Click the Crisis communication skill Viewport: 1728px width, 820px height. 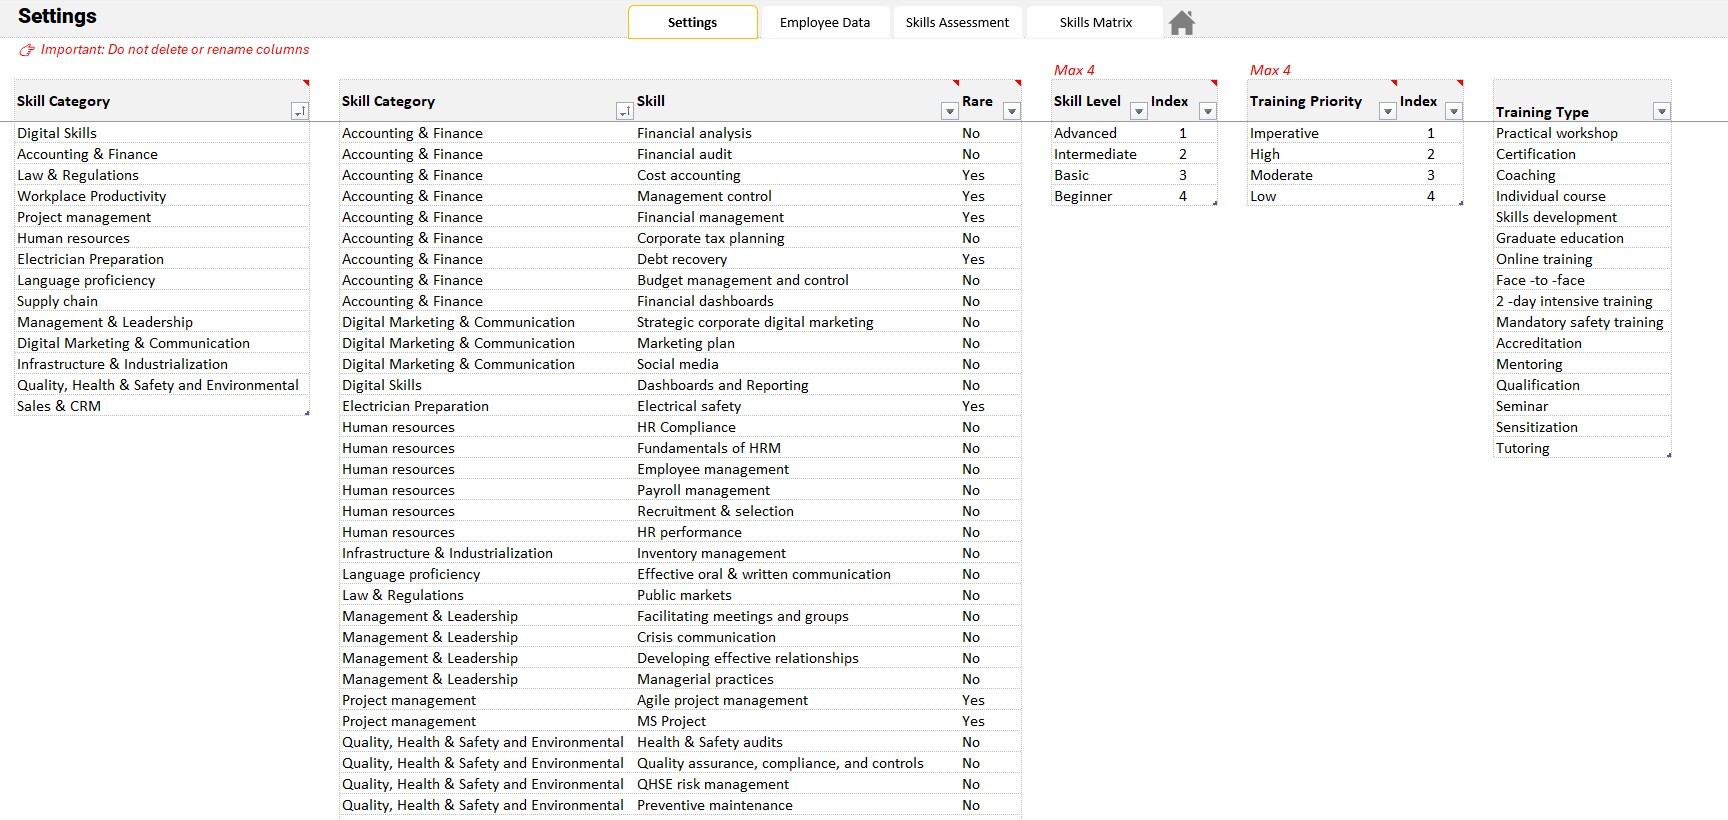pyautogui.click(x=796, y=637)
